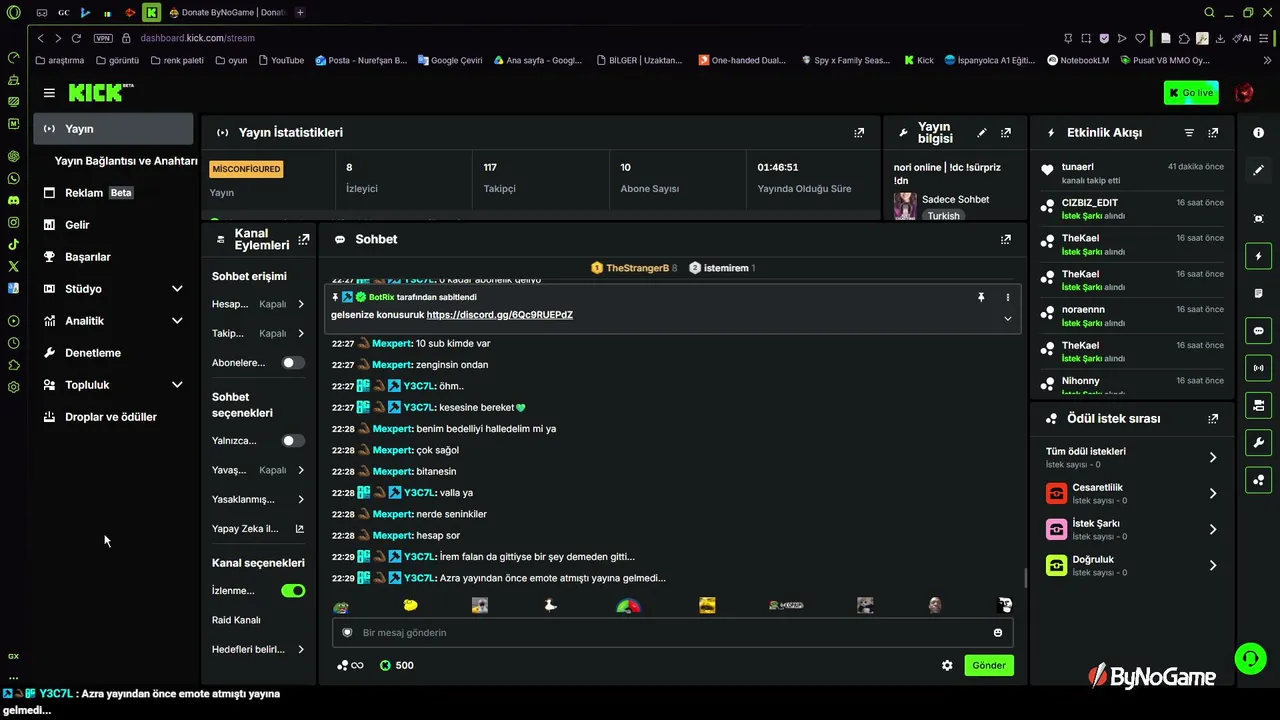Click the broadcast signal icon in the right sidebar
The width and height of the screenshot is (1280, 720).
click(1258, 368)
